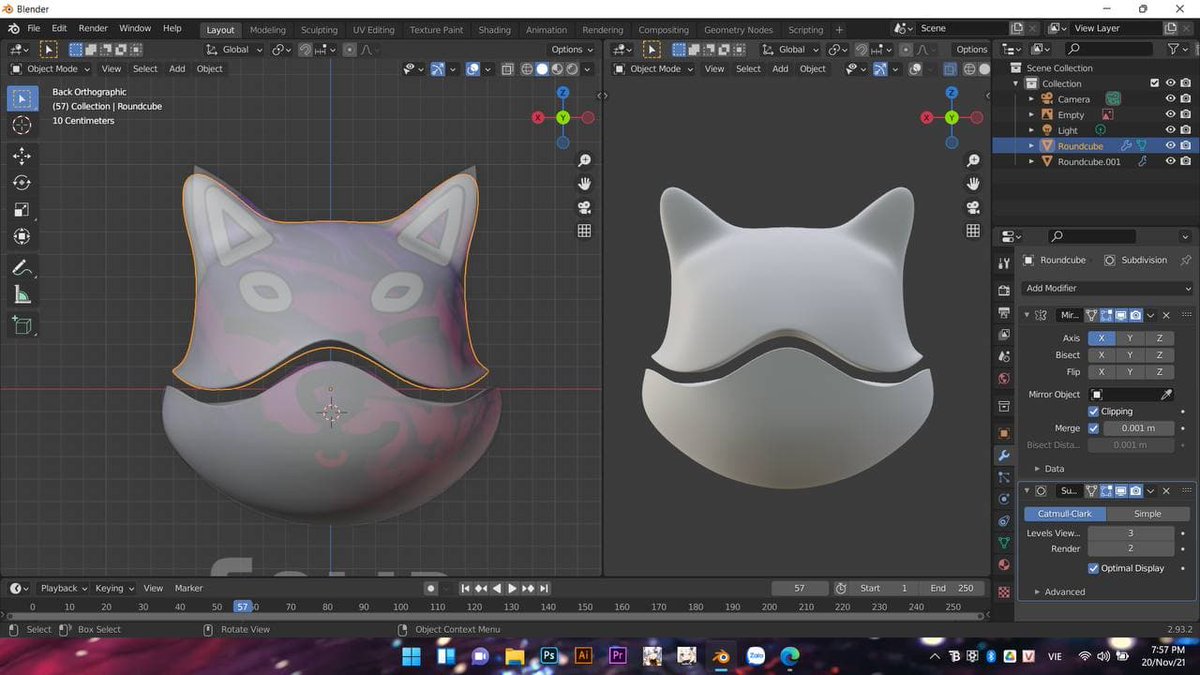Image resolution: width=1200 pixels, height=675 pixels.
Task: Activate the Rotate tool
Action: (x=22, y=183)
